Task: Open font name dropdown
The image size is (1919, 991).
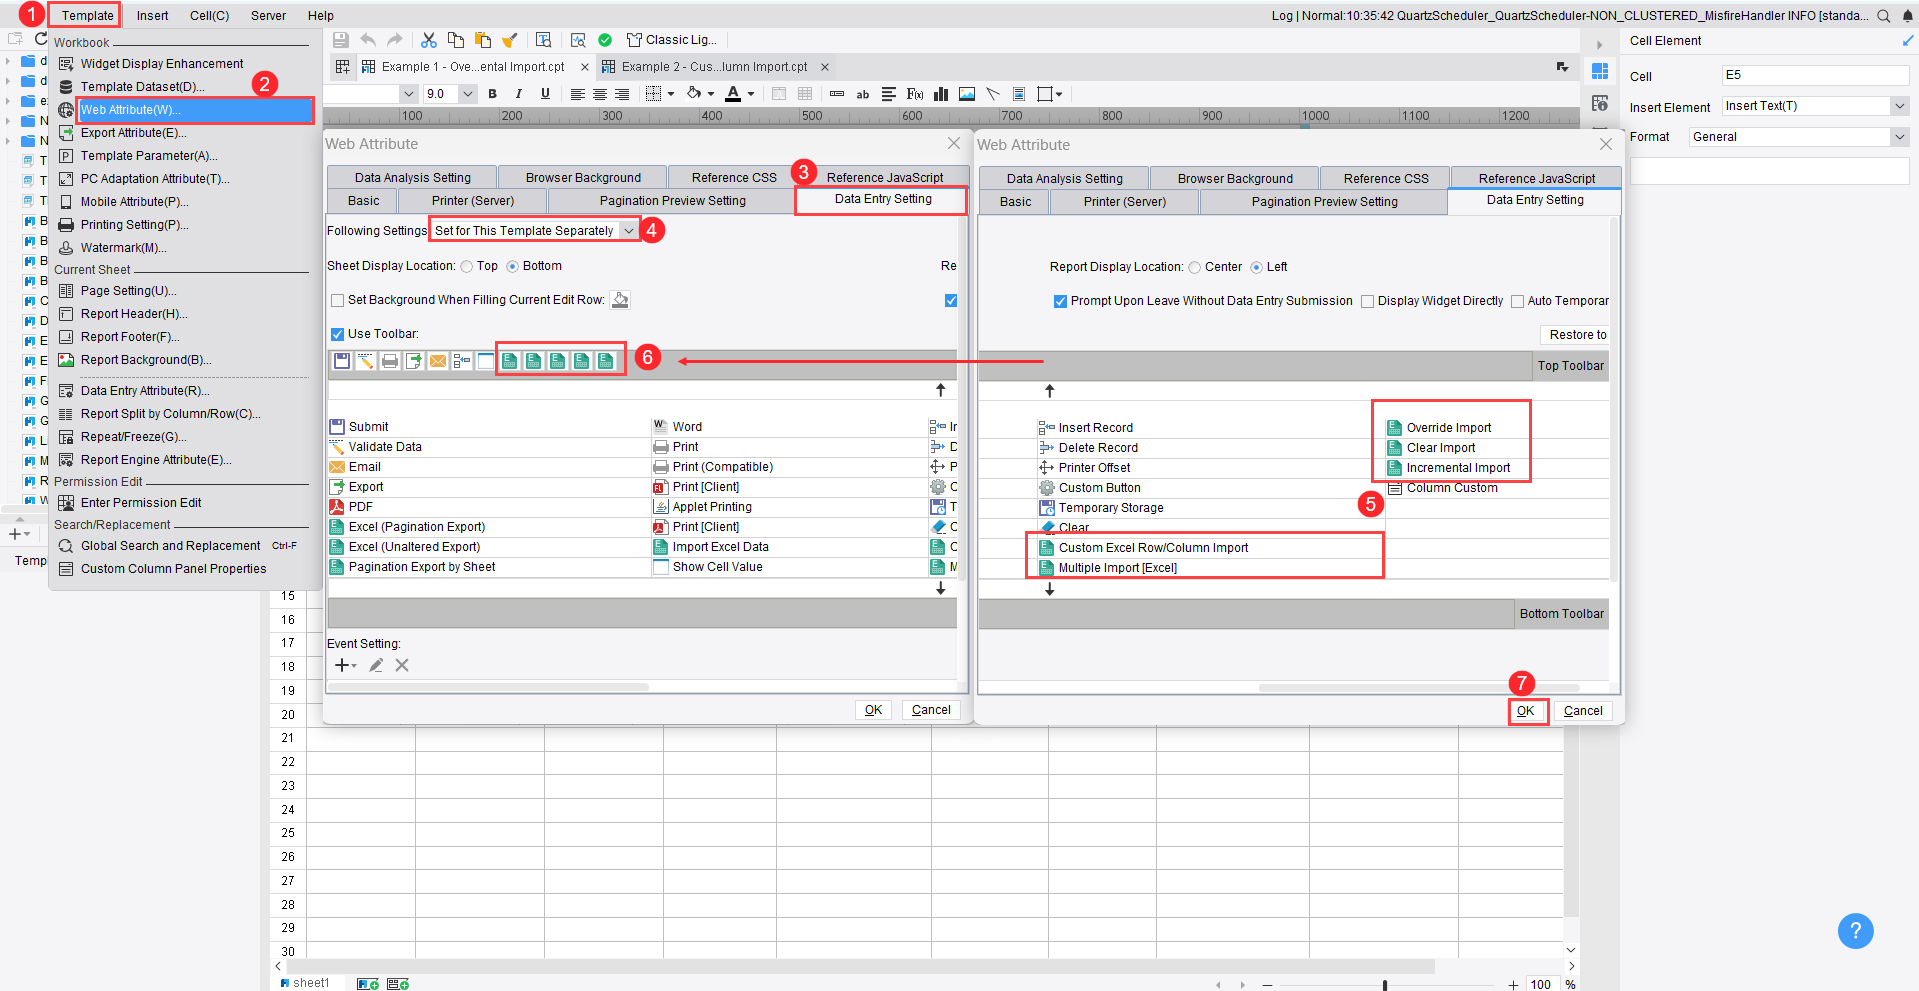Action: [408, 94]
